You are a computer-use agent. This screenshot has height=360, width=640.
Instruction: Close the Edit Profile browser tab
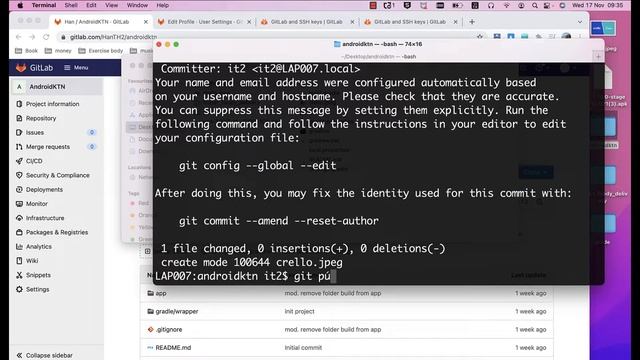pos(249,22)
